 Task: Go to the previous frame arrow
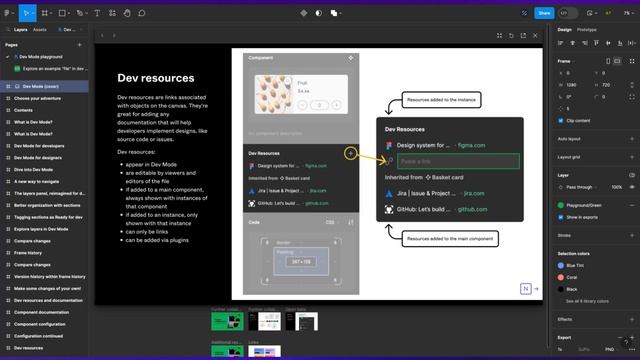click(x=102, y=36)
